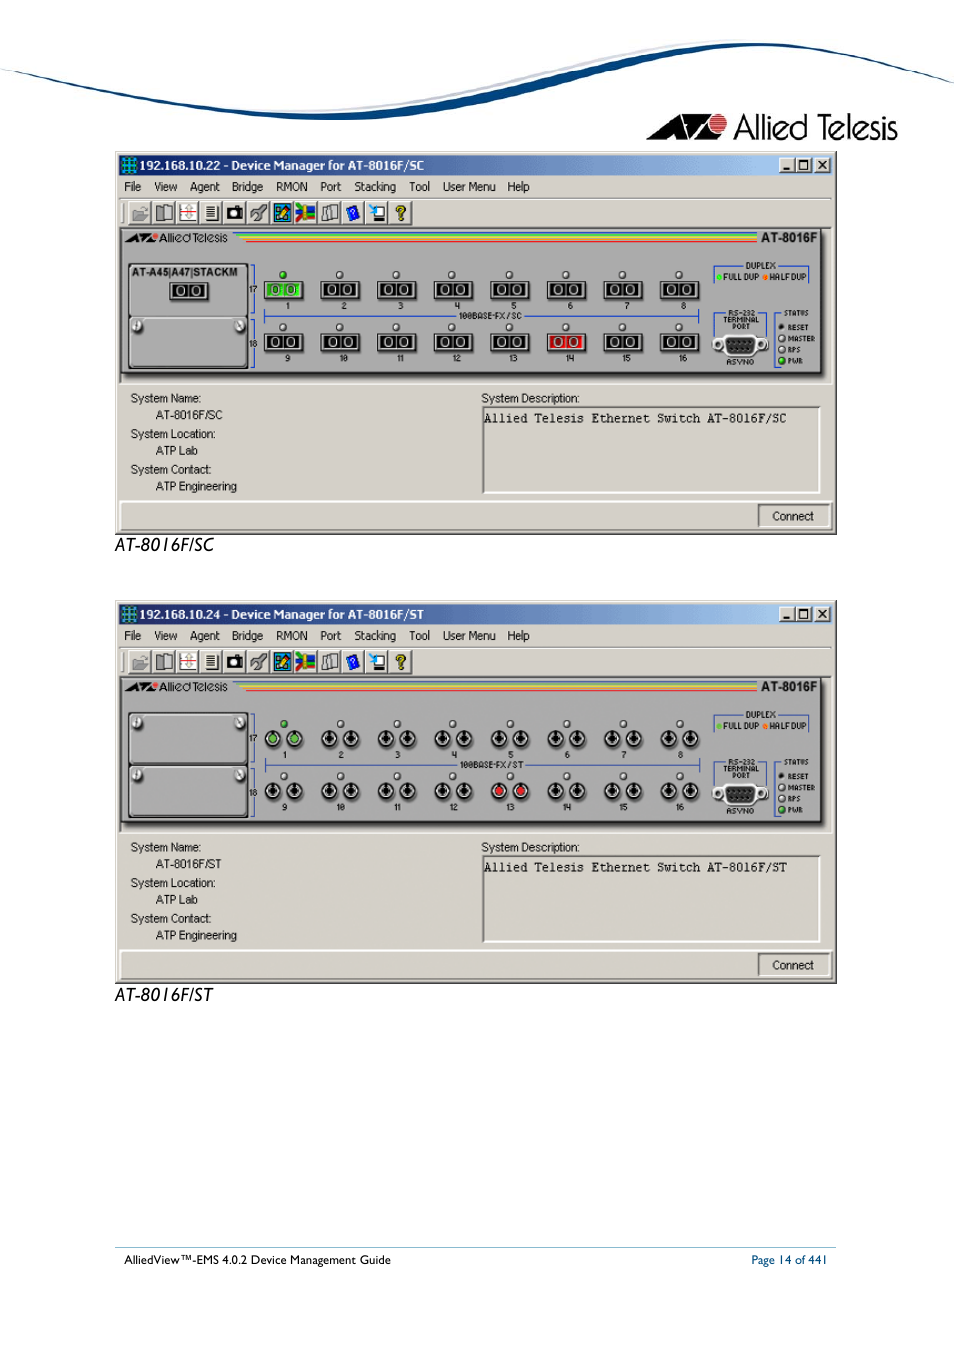Select red port 14 on the SC switch

coord(566,342)
